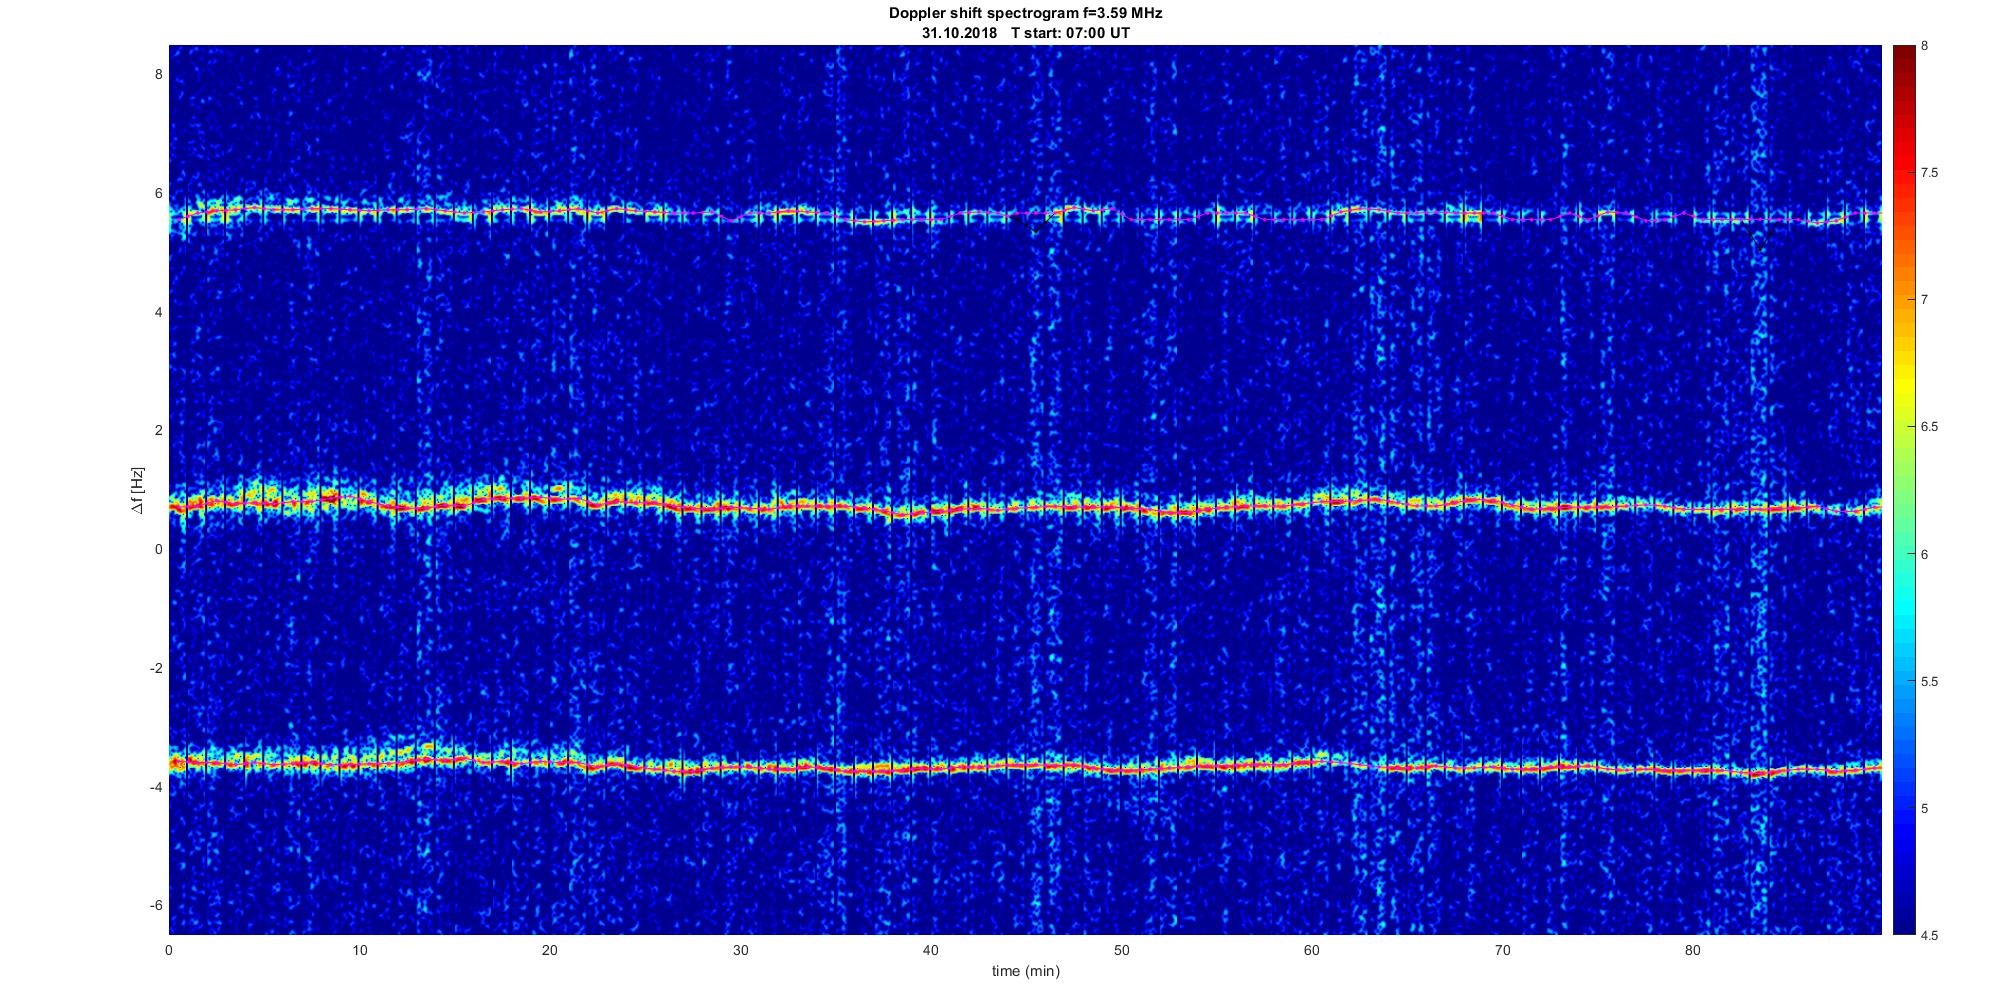Screen dimensions: 2000x1003
Task: Click the y-axis tick label '-6'
Action: [x=156, y=905]
